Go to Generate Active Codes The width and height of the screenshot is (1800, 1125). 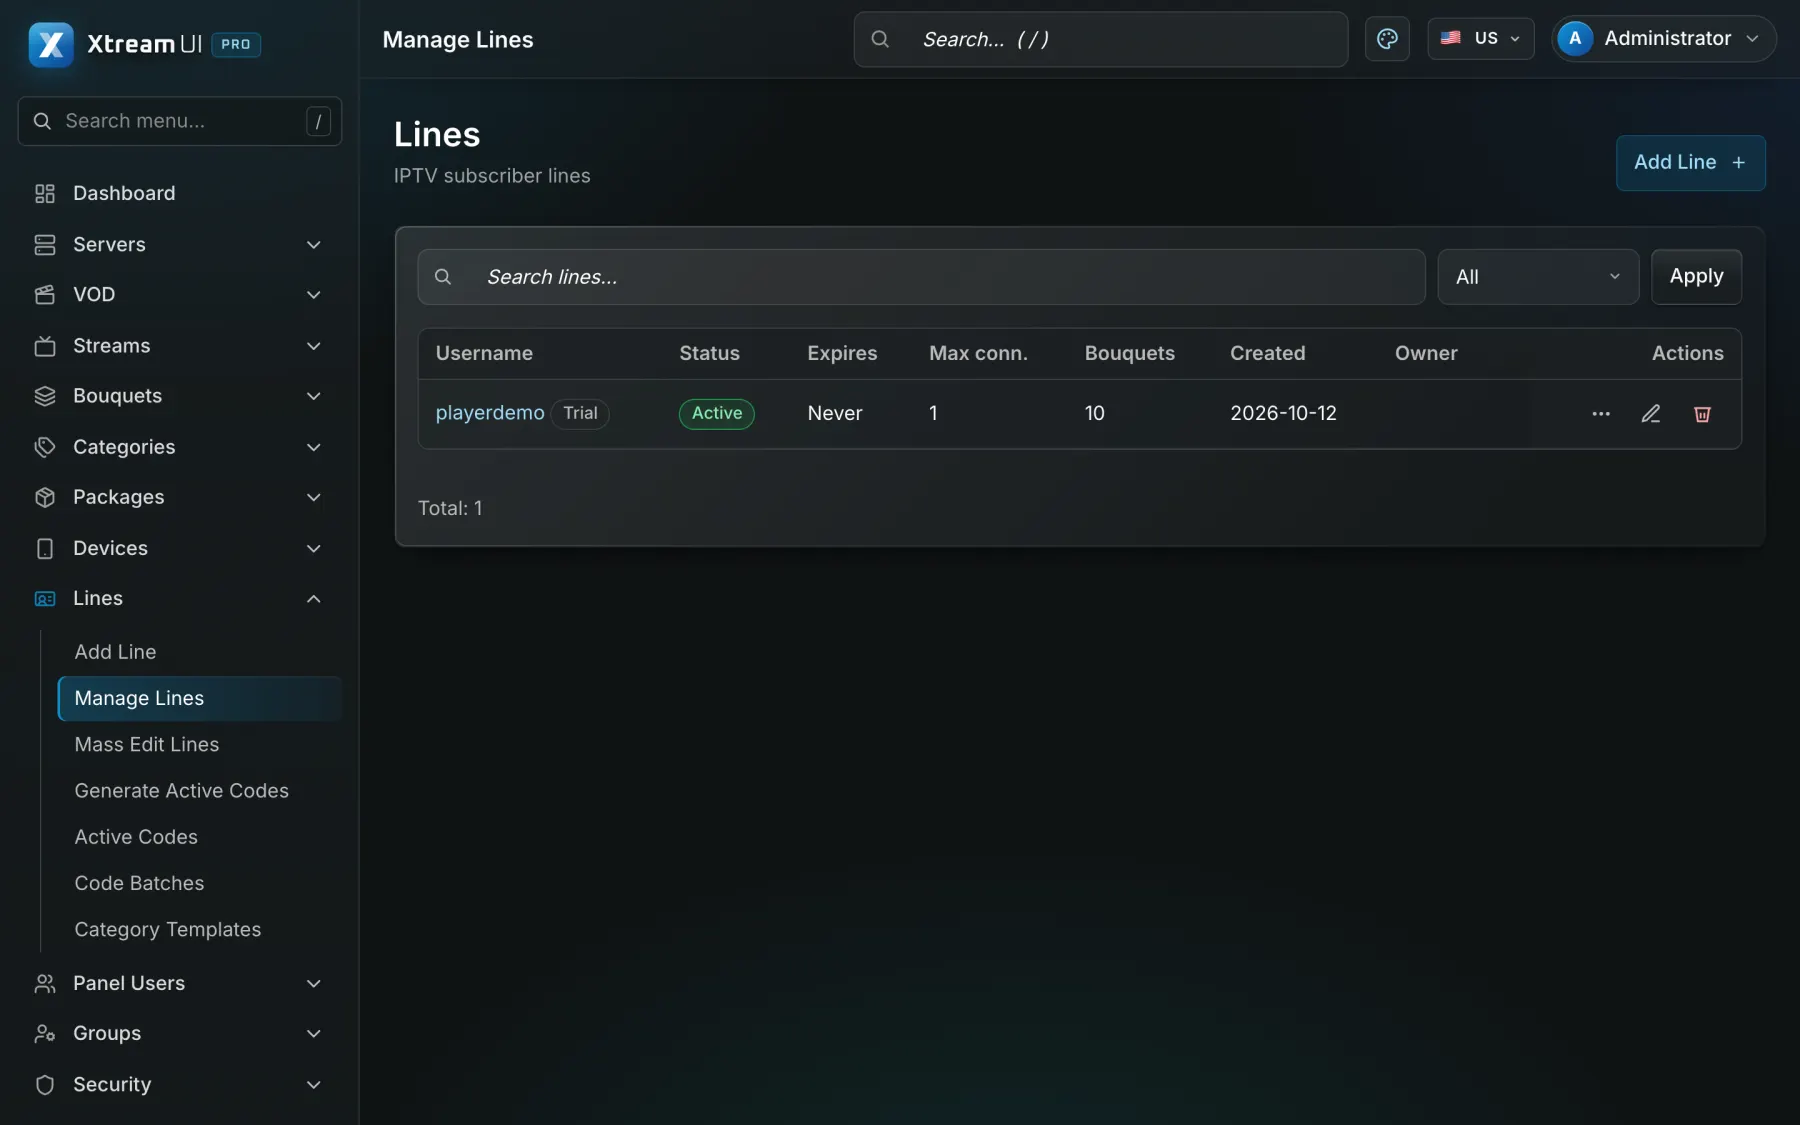[x=200, y=791]
